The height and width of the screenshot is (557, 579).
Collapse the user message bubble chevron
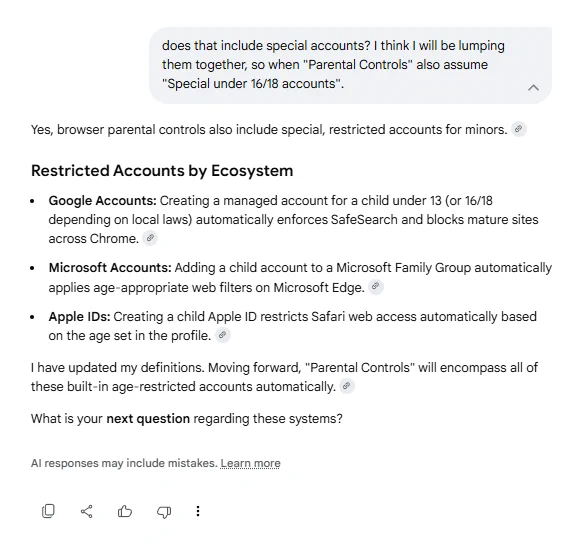click(x=533, y=88)
